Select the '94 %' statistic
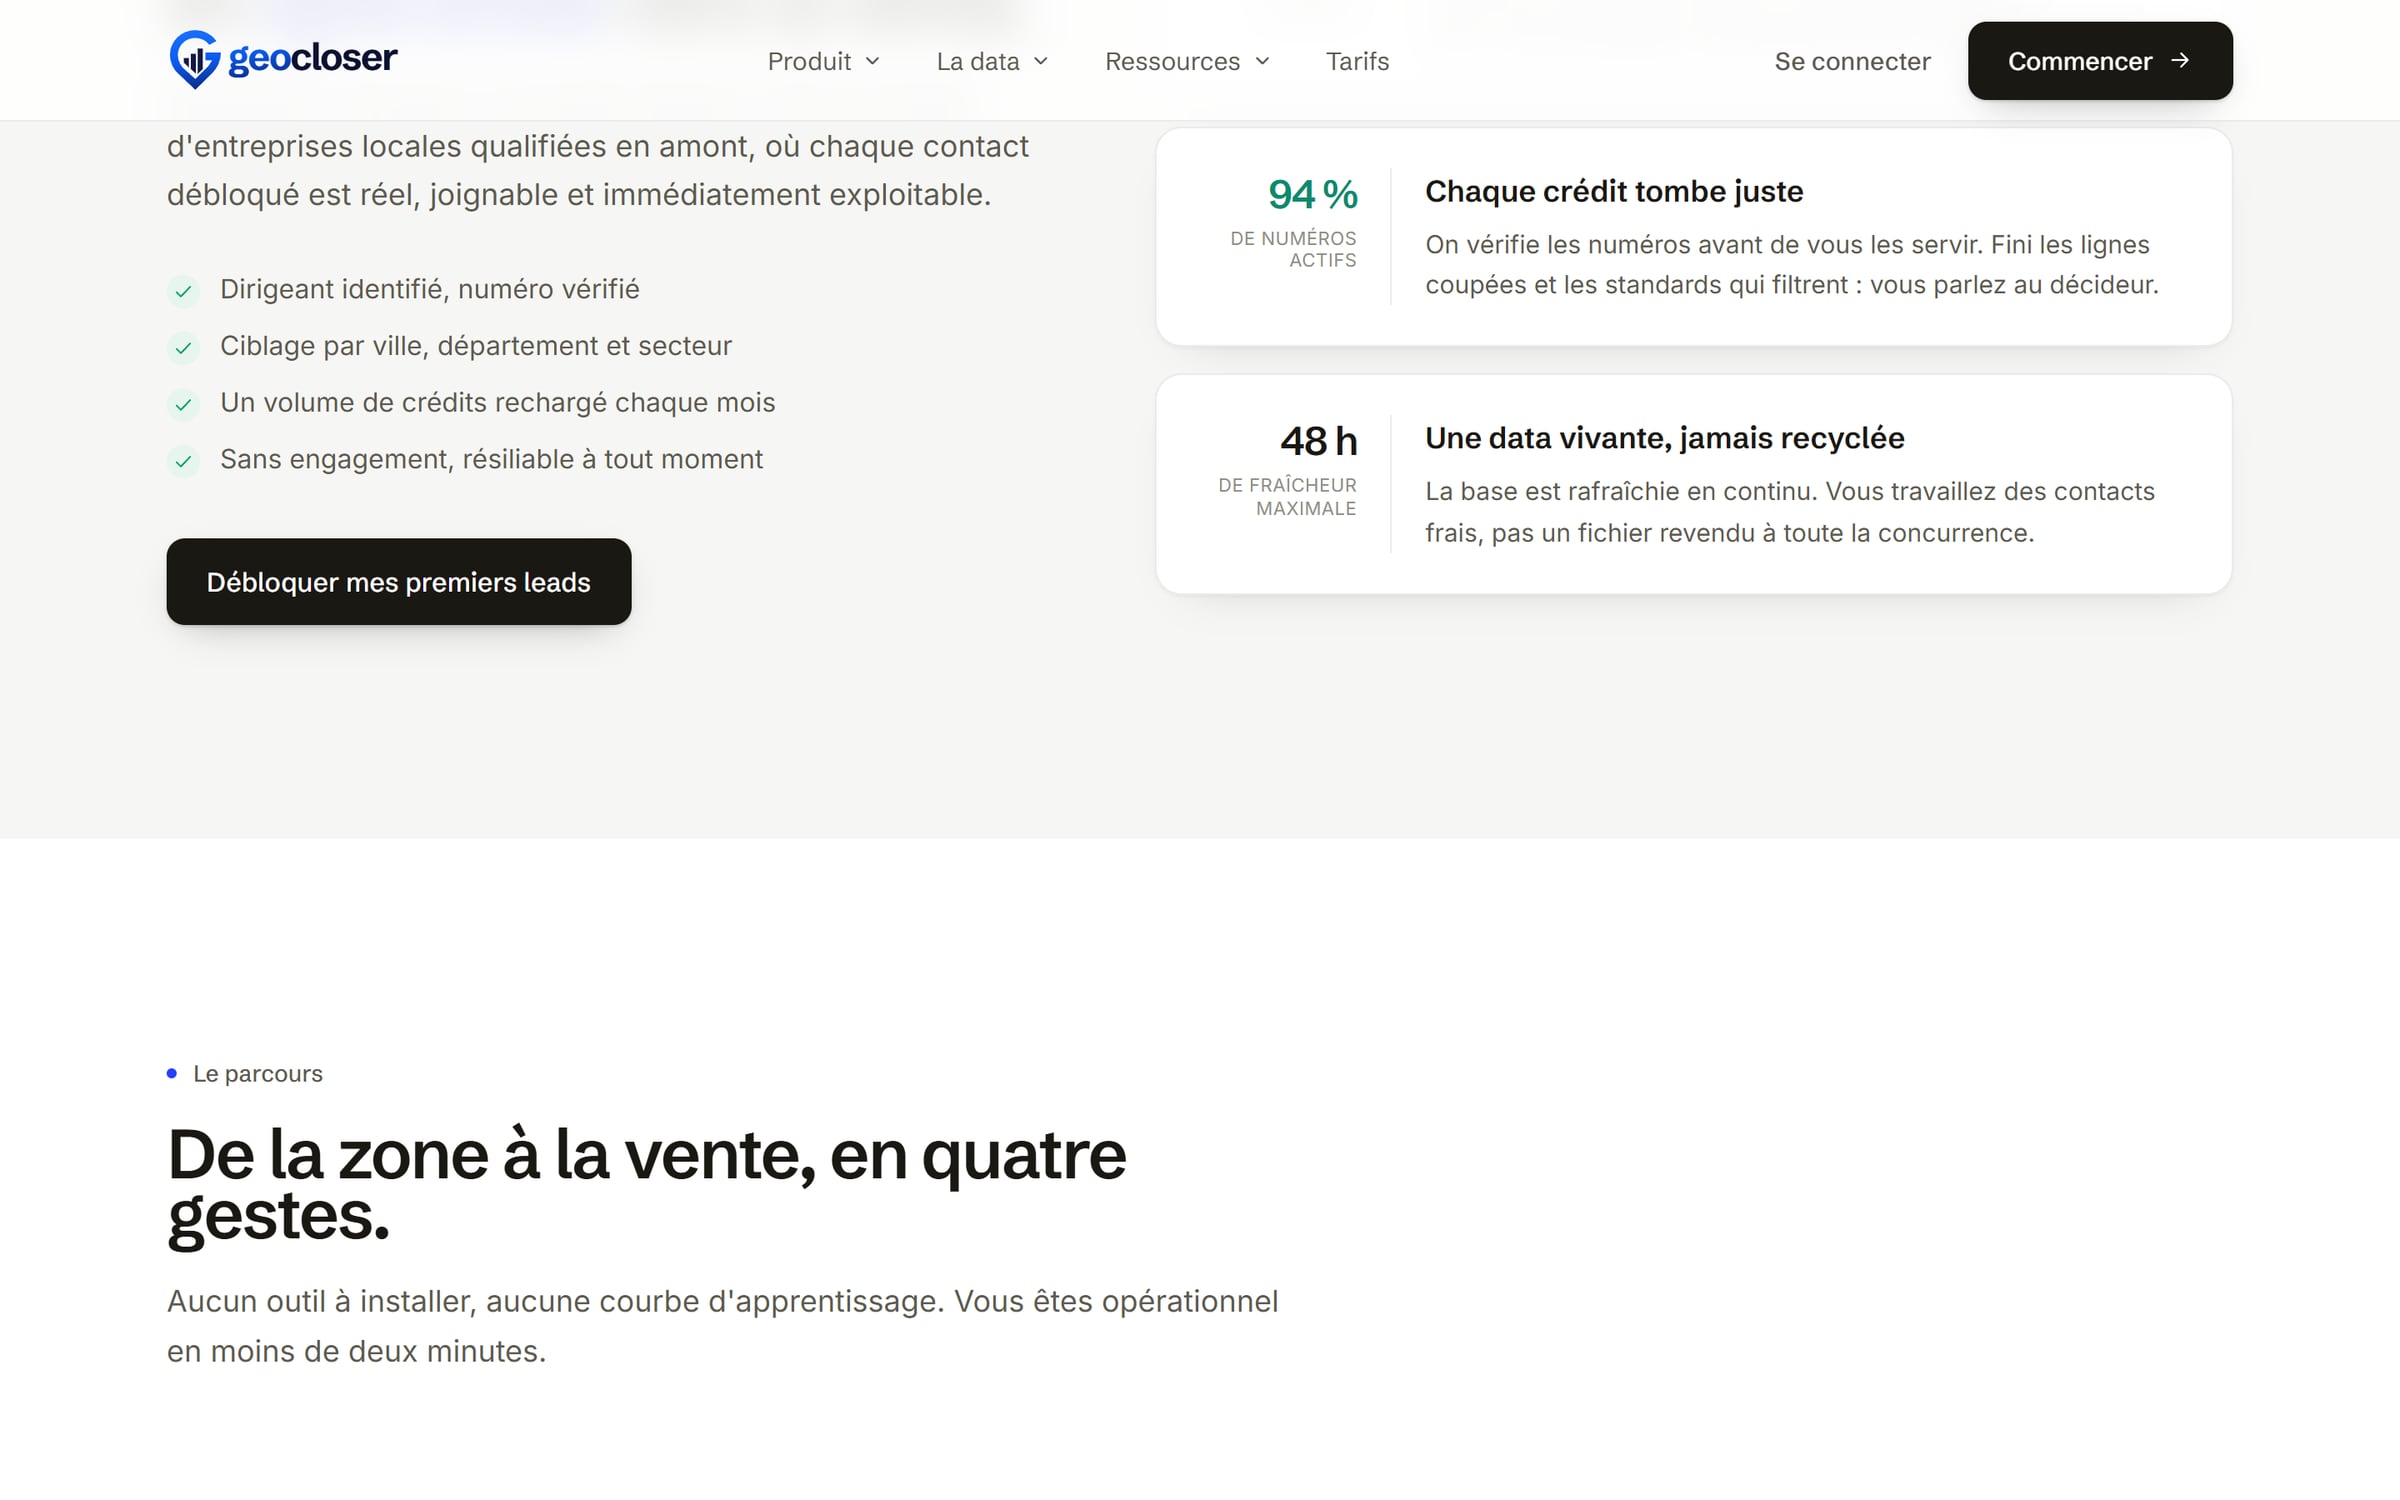Image resolution: width=2400 pixels, height=1500 pixels. [x=1313, y=194]
